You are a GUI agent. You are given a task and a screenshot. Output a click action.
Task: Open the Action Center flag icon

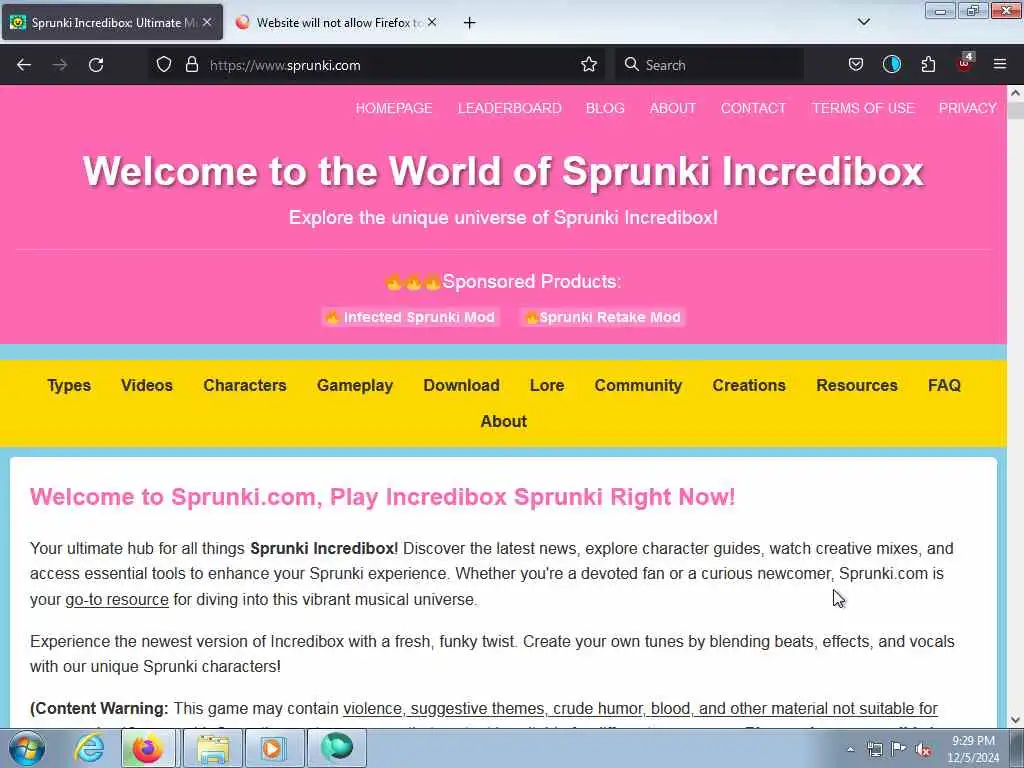[x=899, y=749]
